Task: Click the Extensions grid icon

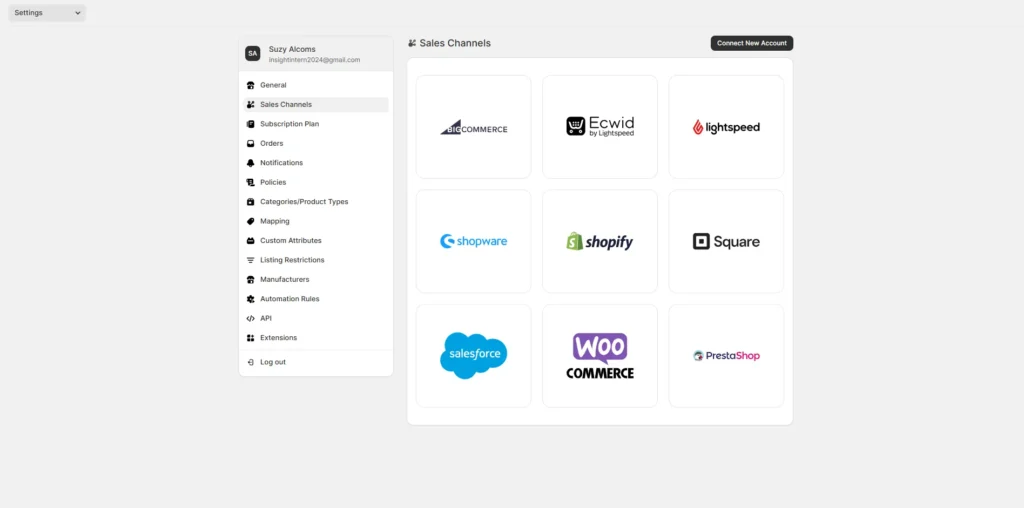Action: click(x=250, y=338)
